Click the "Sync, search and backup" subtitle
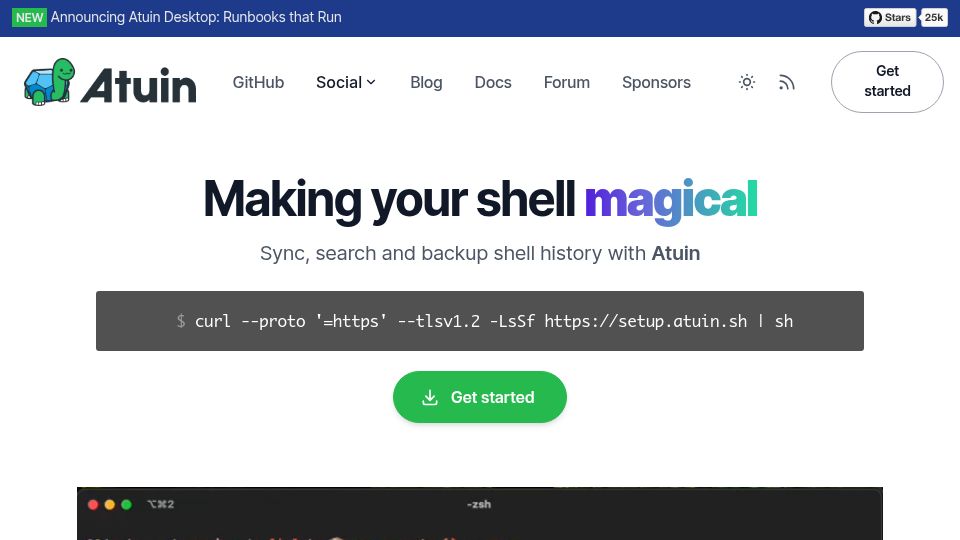The image size is (960, 540). point(479,253)
